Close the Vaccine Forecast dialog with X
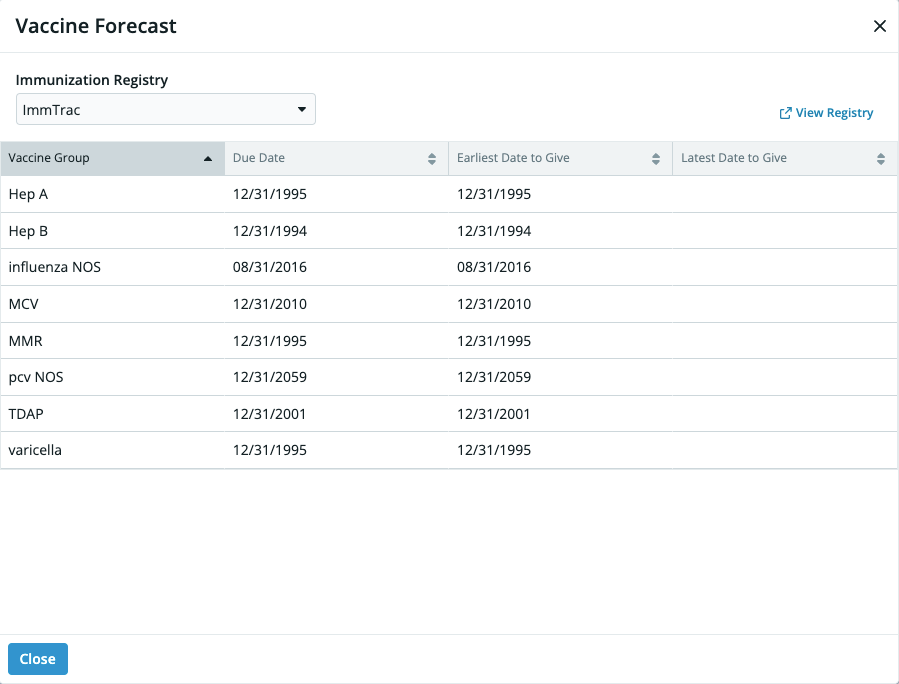Viewport: 899px width, 684px height. tap(879, 26)
